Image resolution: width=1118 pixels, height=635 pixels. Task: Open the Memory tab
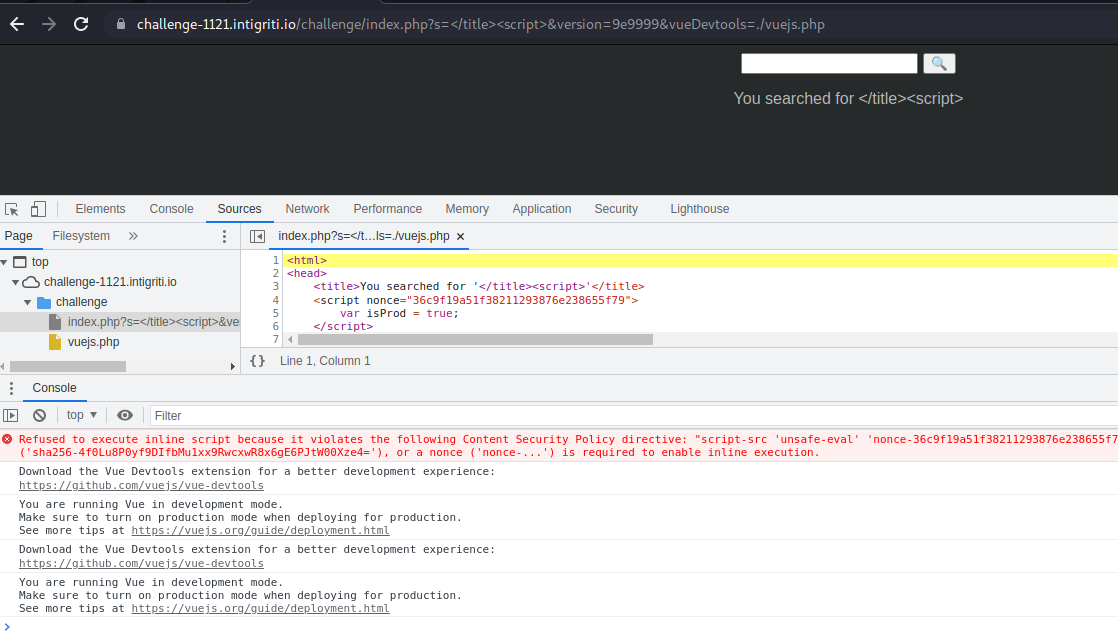pos(467,209)
